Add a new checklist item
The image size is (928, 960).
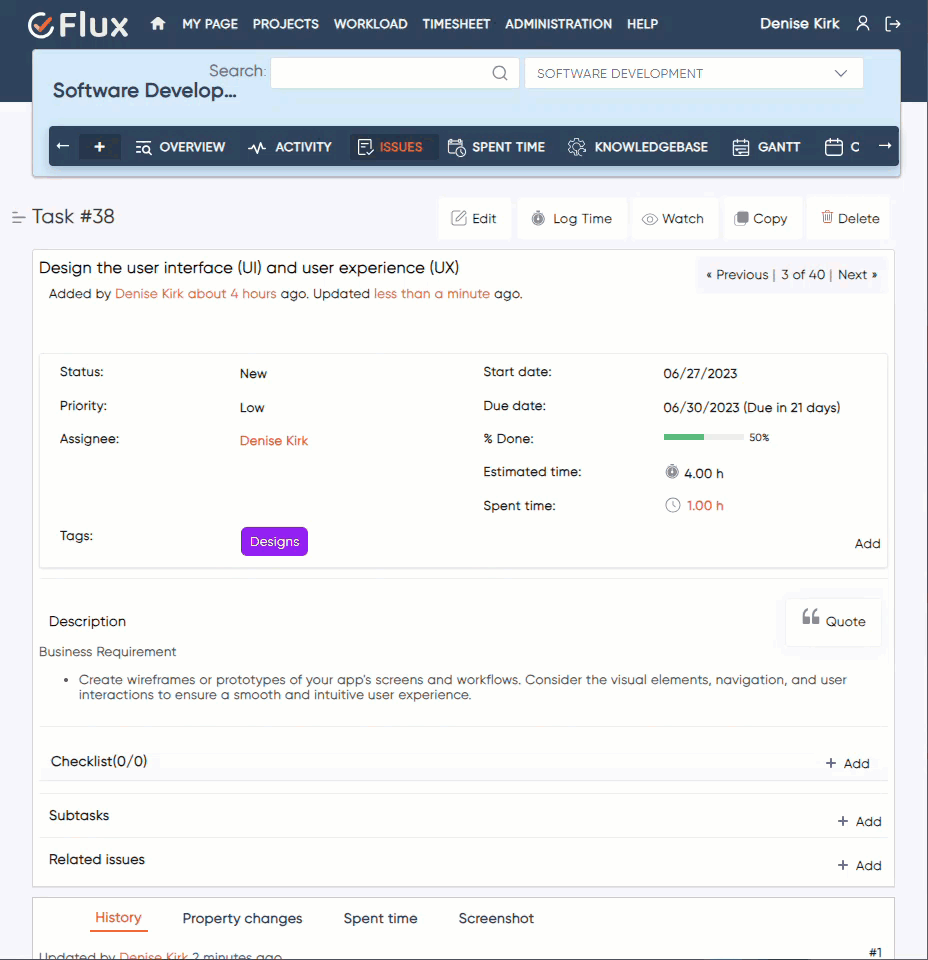[847, 763]
